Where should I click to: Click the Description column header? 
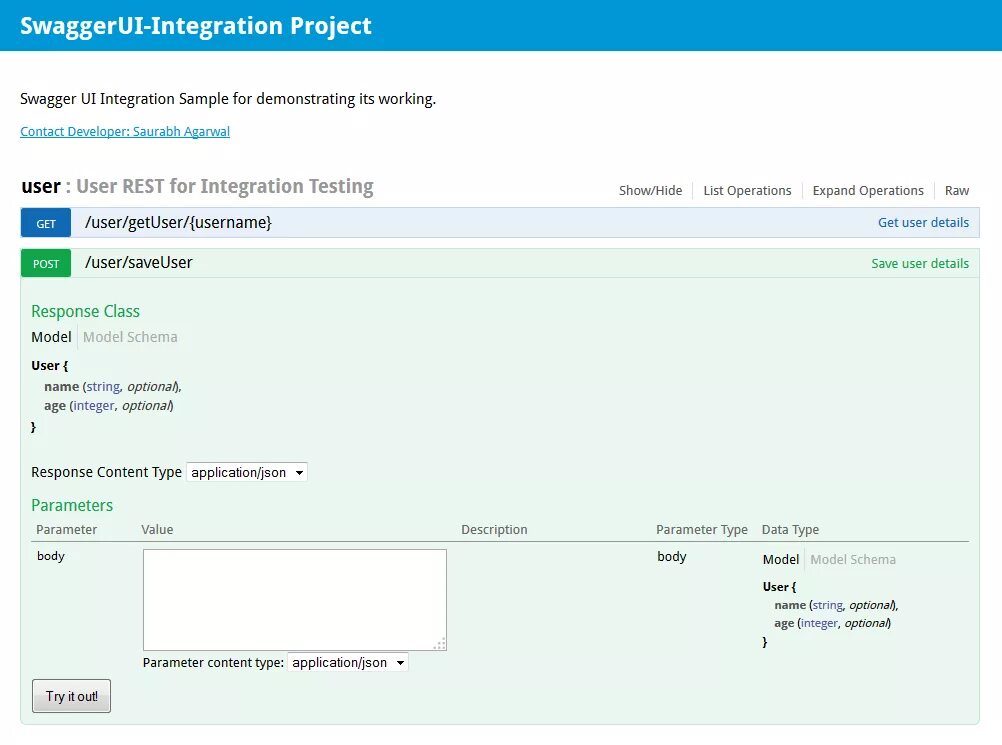pos(494,530)
